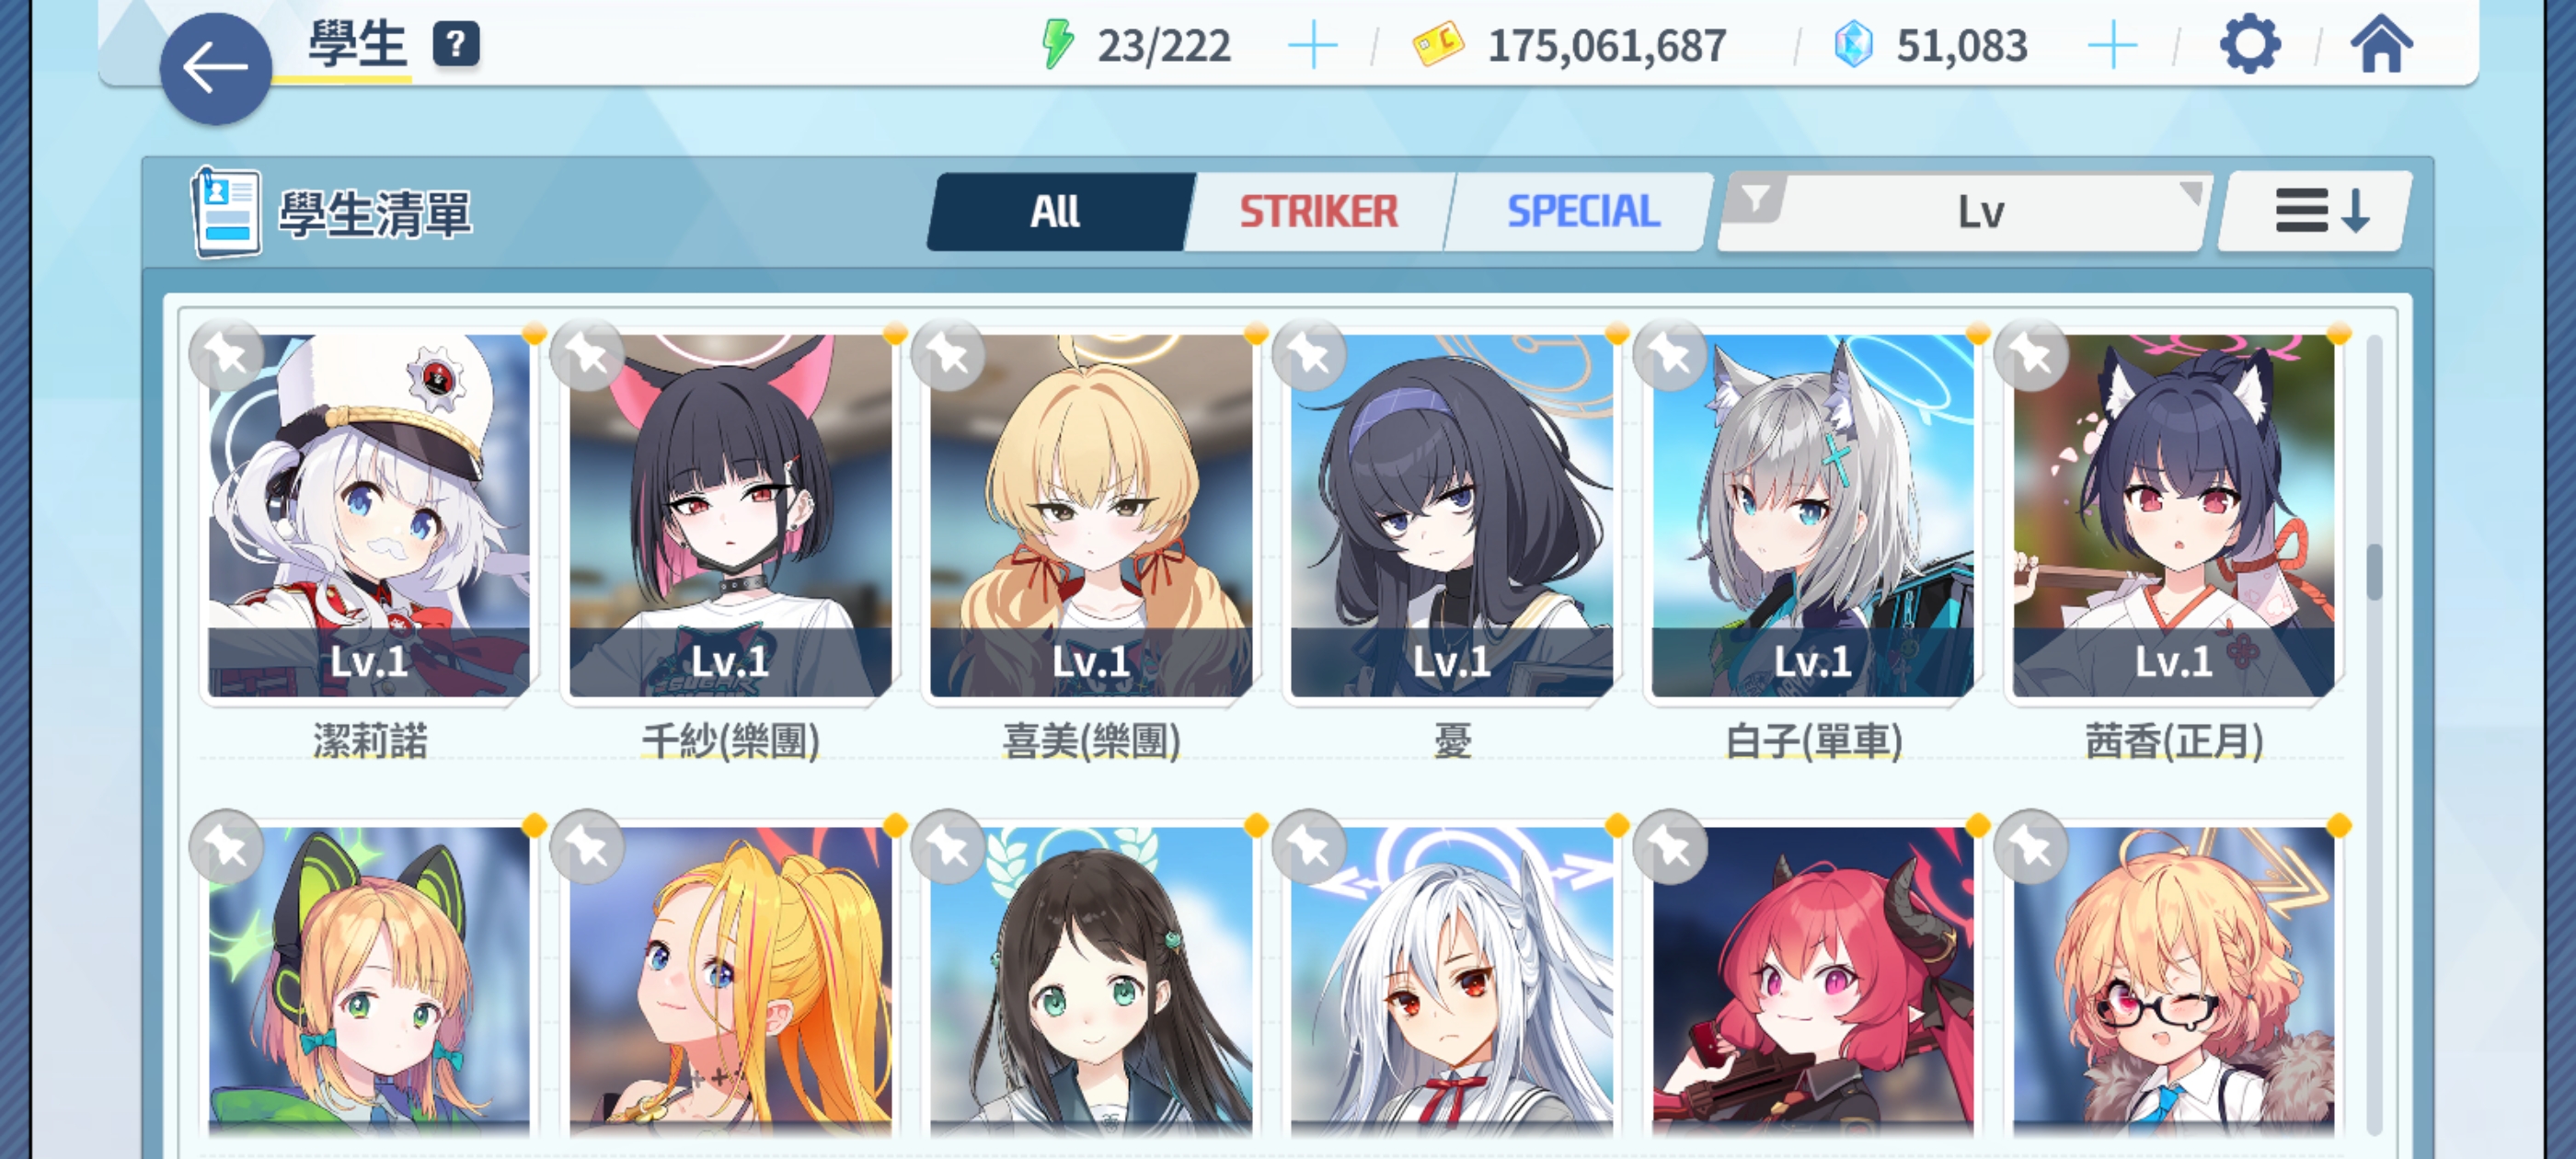Toggle pin on 千紗(樂團) card
The image size is (2576, 1159).
588,355
